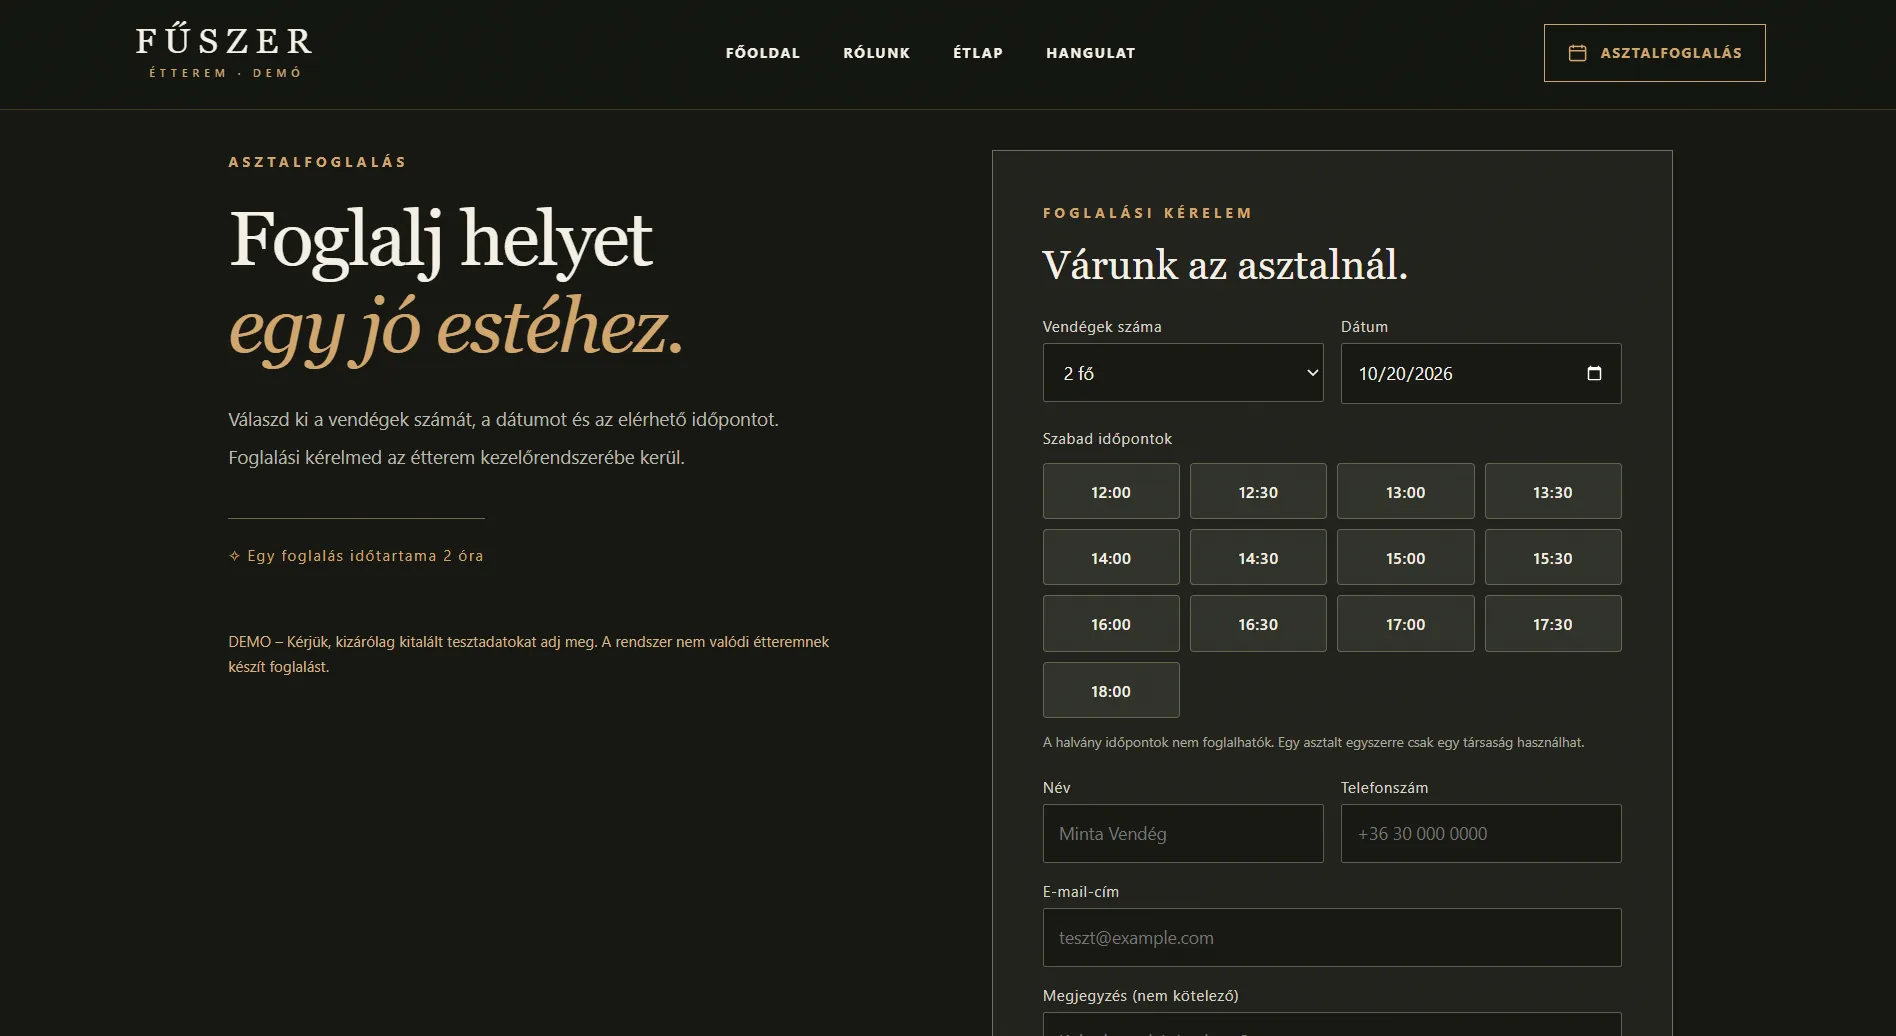This screenshot has height=1036, width=1896.
Task: Focus the Telefonszám input field
Action: coord(1481,834)
